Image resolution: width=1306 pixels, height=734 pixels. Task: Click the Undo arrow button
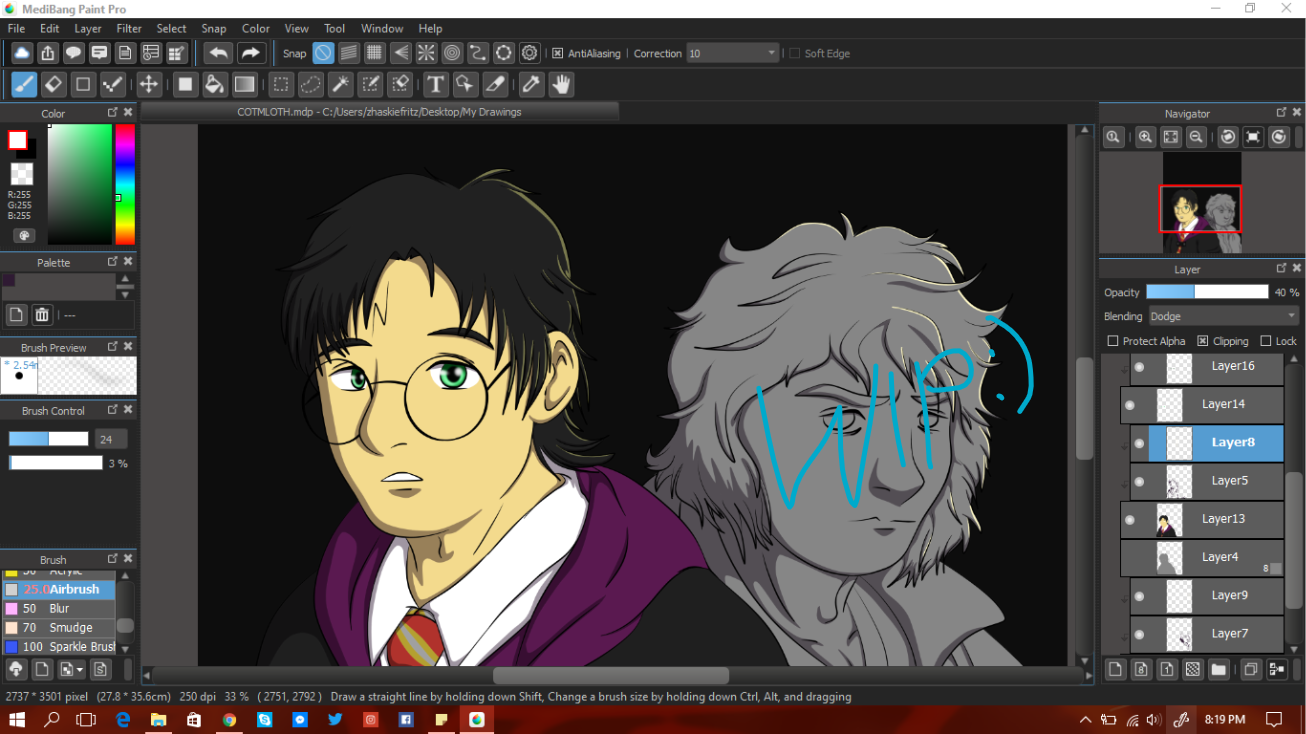click(218, 53)
